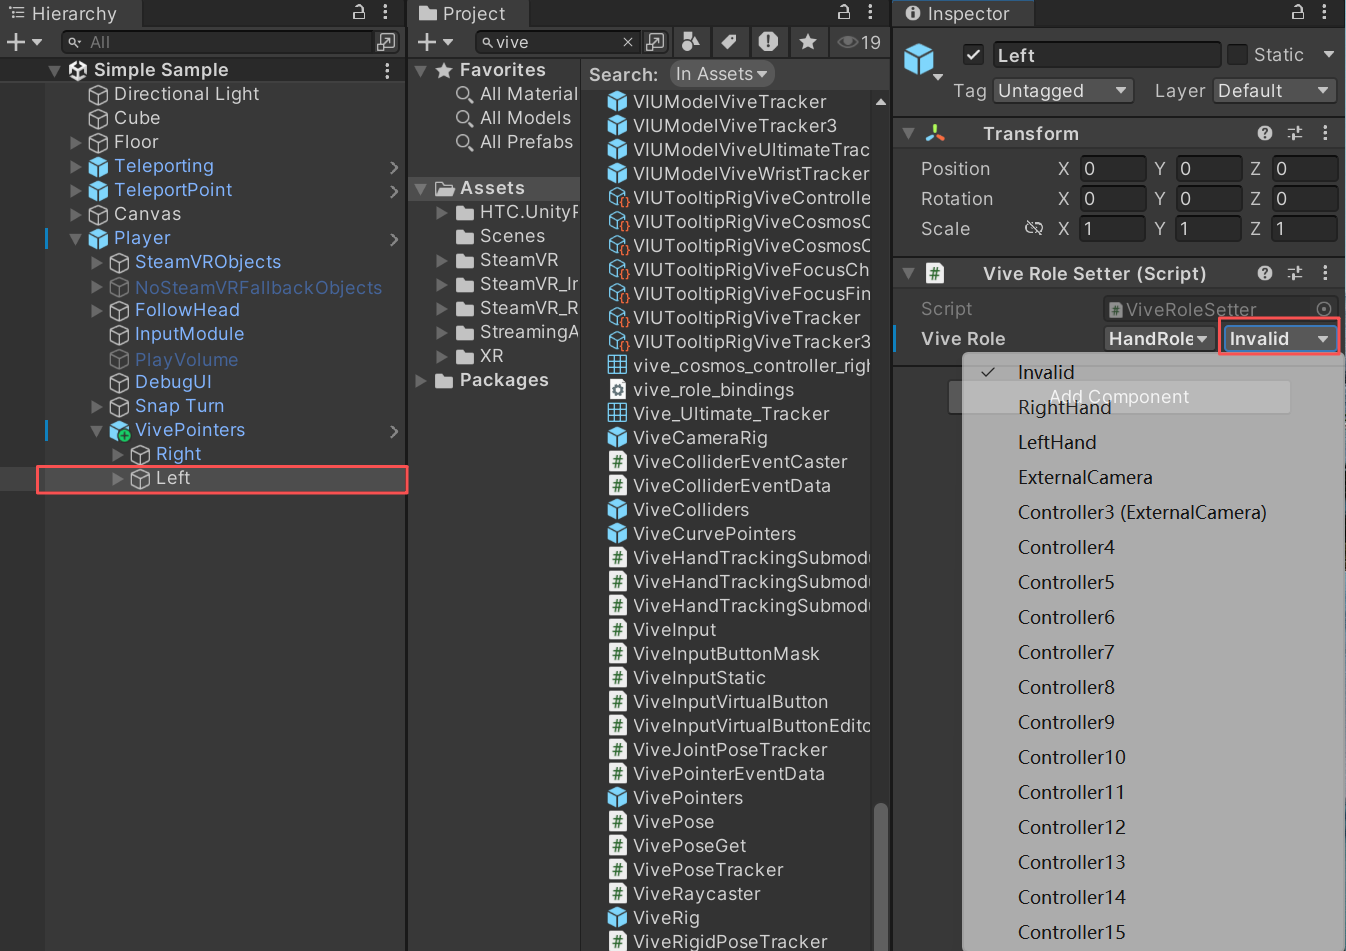Open the Invalid role value dropdown
This screenshot has width=1346, height=951.
(x=1279, y=339)
